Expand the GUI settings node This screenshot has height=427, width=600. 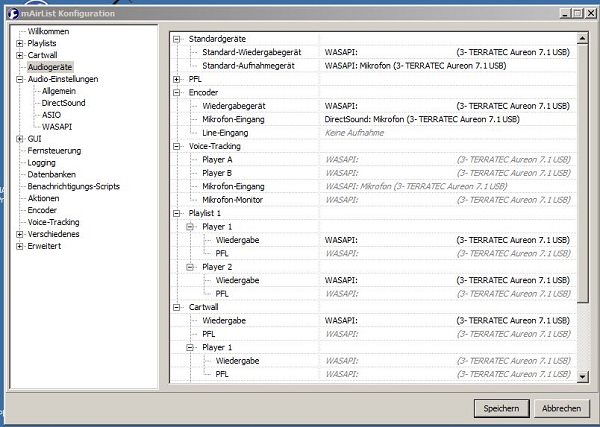pos(20,139)
